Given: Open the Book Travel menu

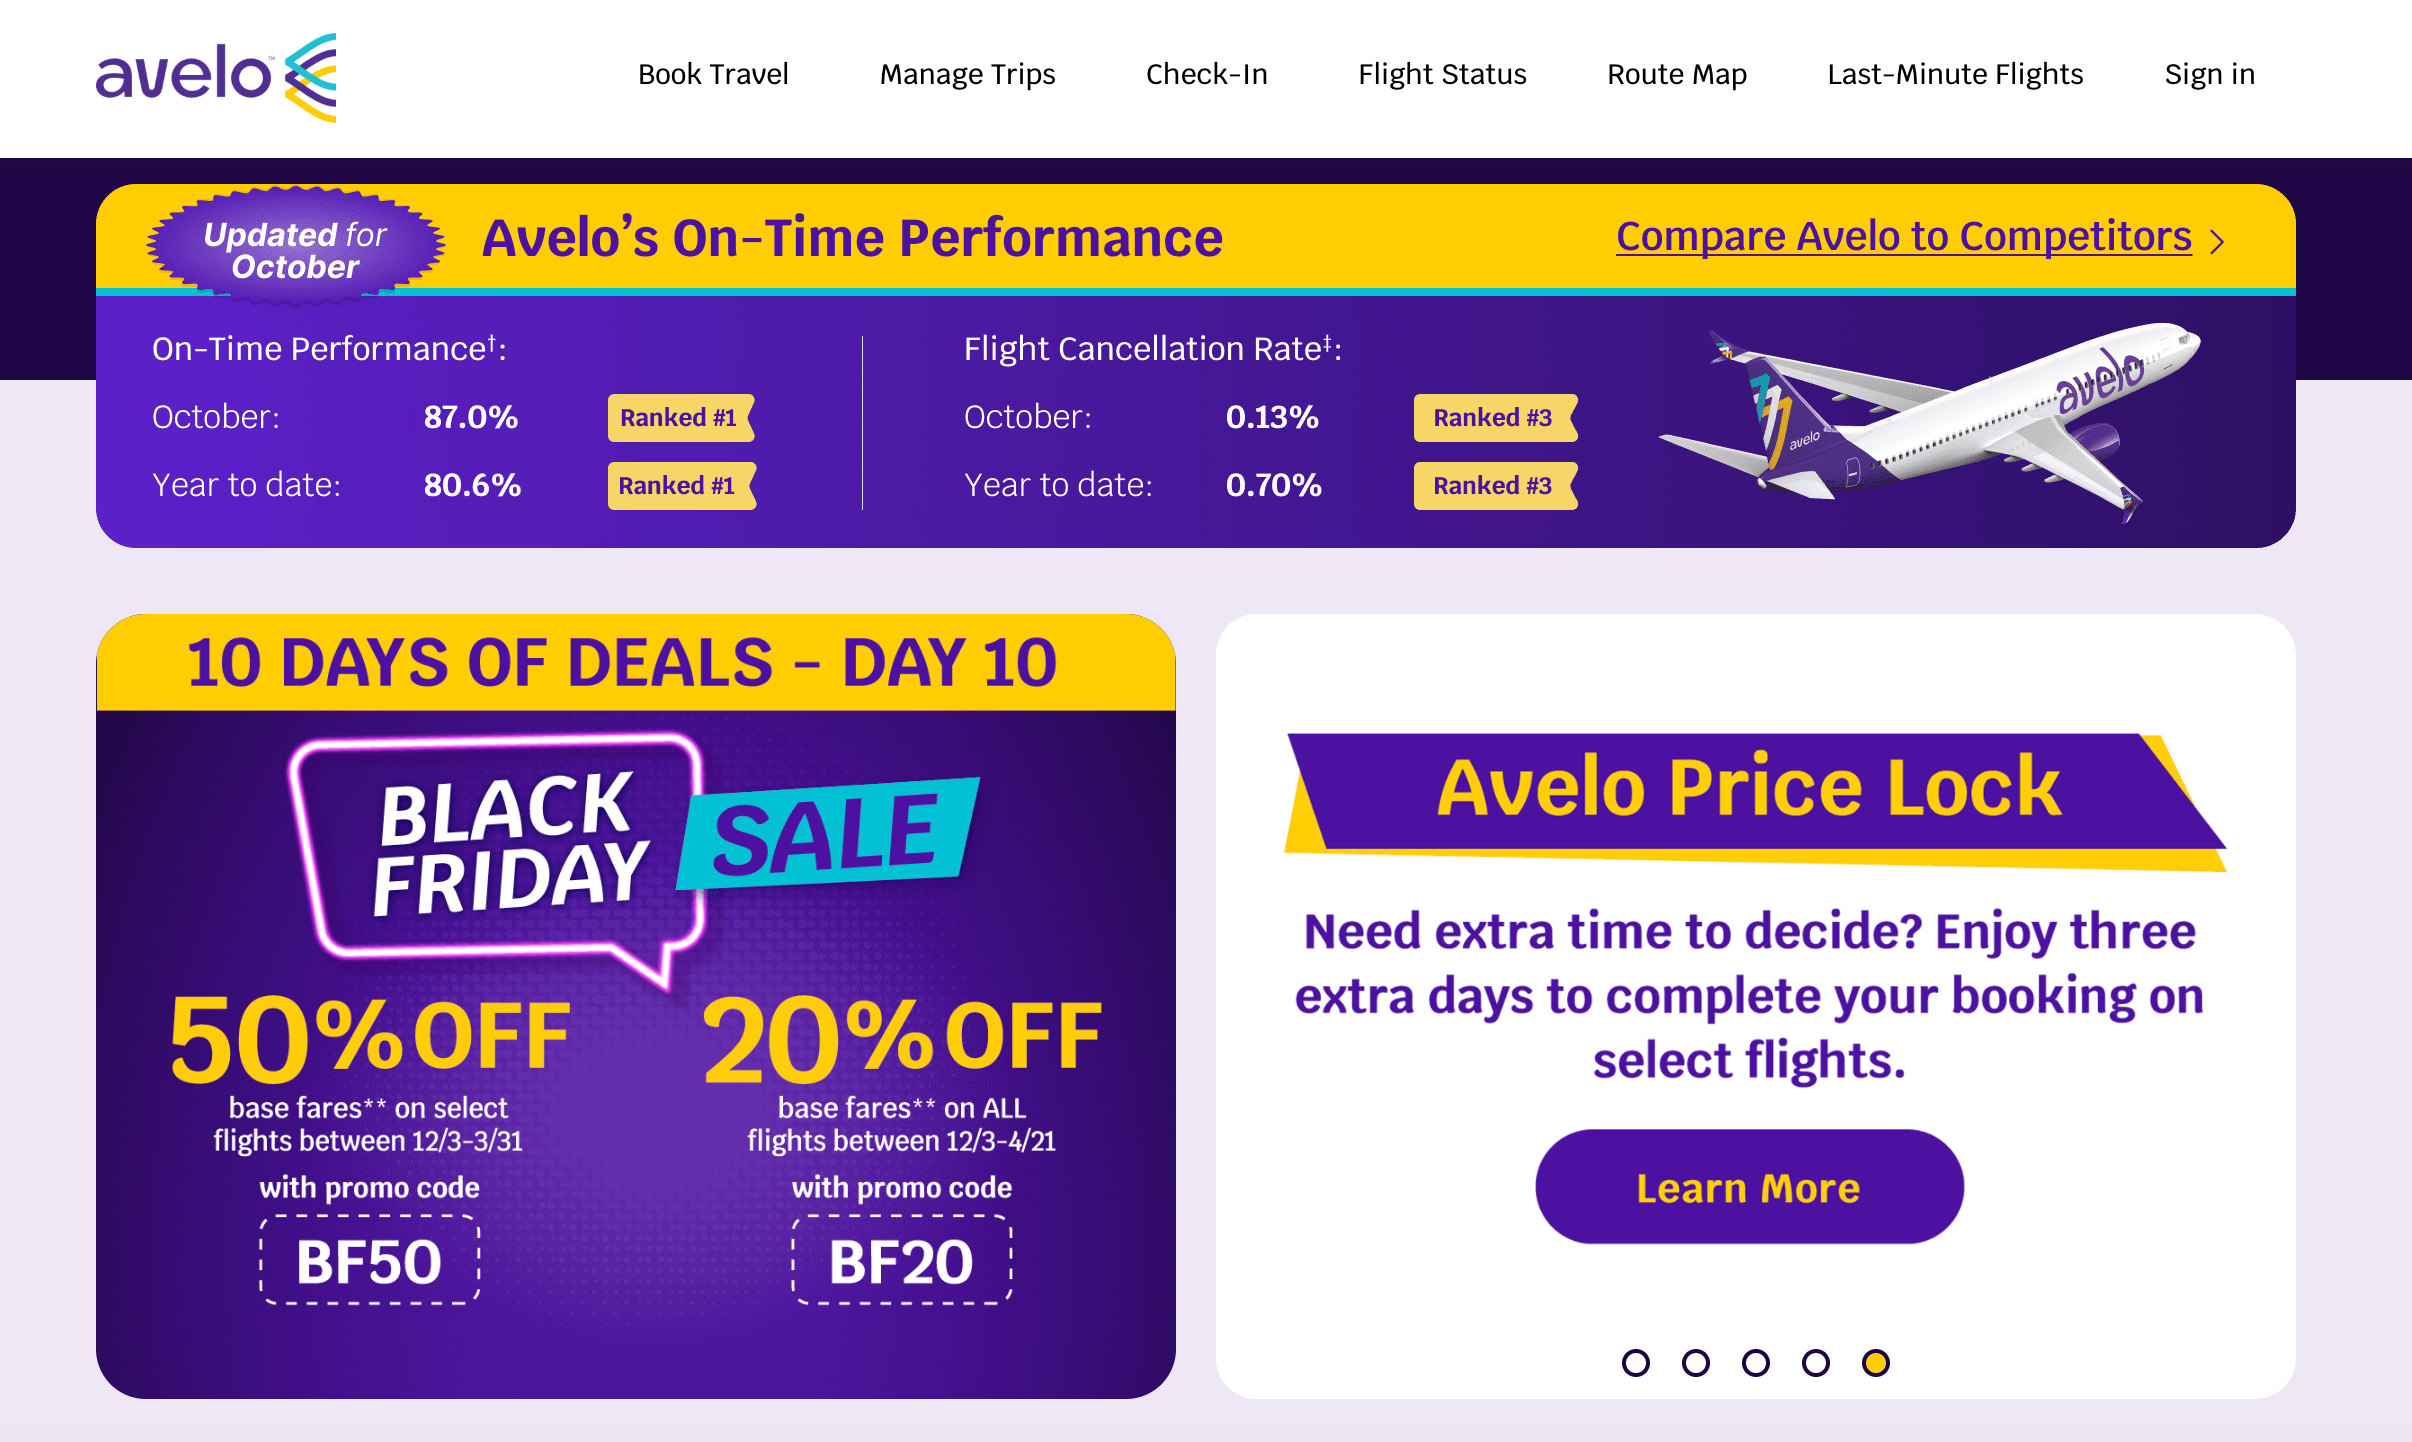Looking at the screenshot, I should click(712, 74).
